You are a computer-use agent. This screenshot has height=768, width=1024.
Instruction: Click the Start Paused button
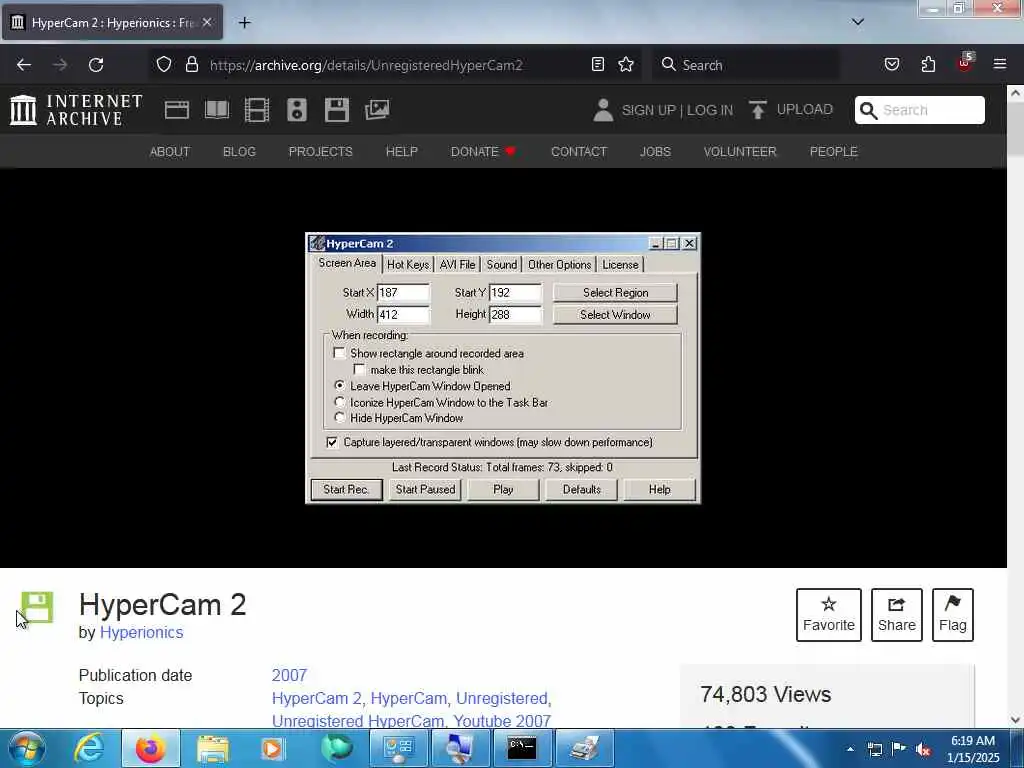(425, 490)
